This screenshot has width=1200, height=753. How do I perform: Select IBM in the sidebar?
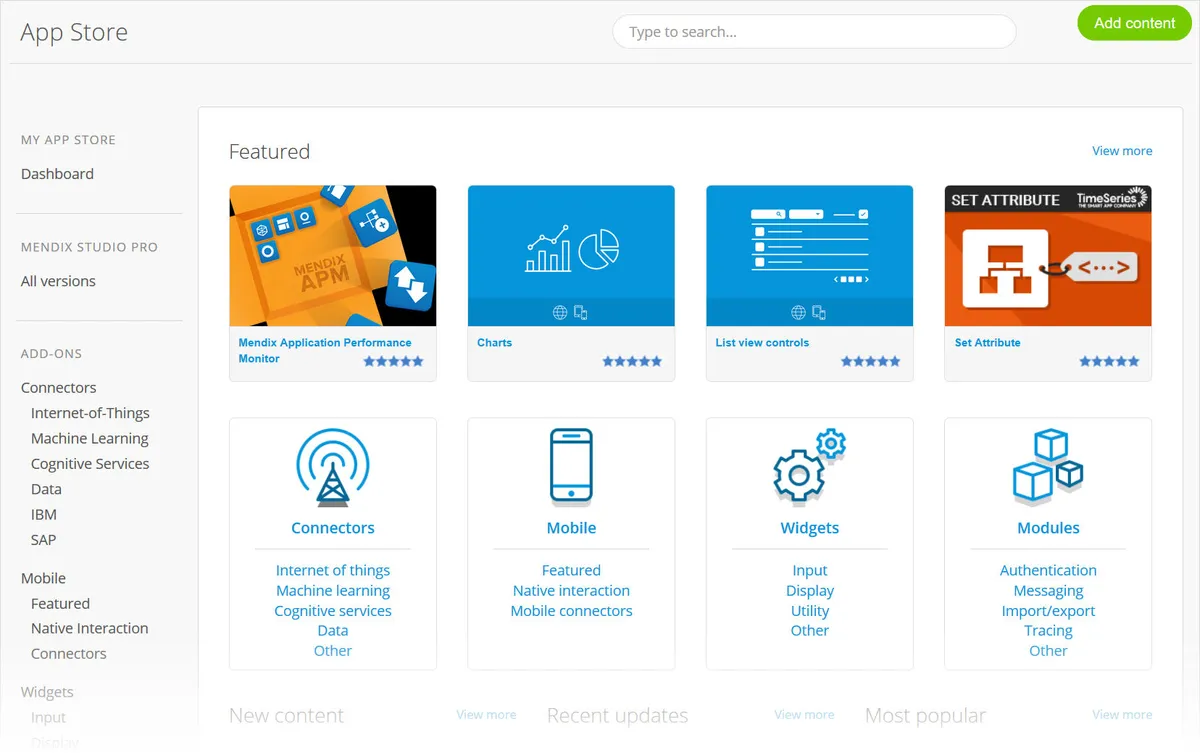(44, 514)
